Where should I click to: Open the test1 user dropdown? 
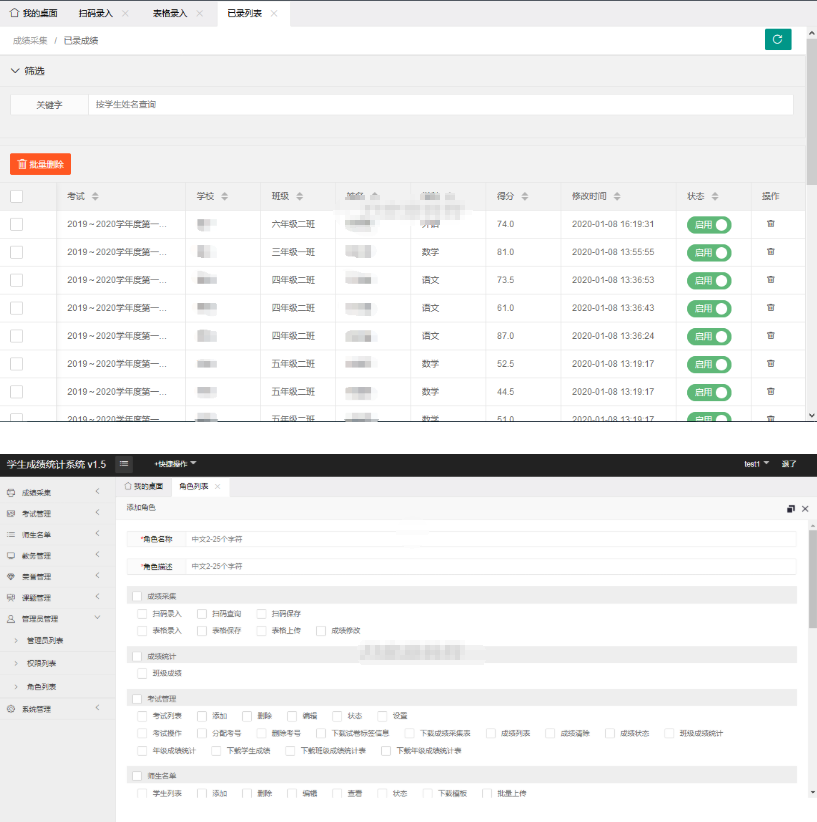pyautogui.click(x=757, y=464)
